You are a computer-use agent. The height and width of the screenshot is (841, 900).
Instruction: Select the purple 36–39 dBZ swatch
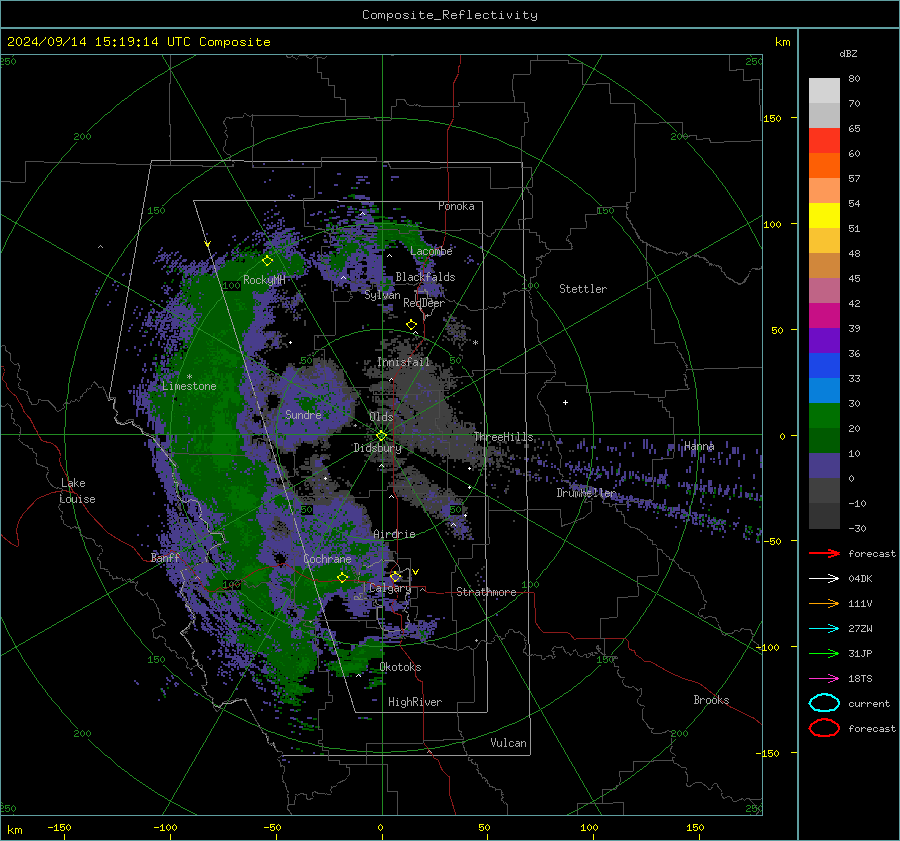(824, 340)
